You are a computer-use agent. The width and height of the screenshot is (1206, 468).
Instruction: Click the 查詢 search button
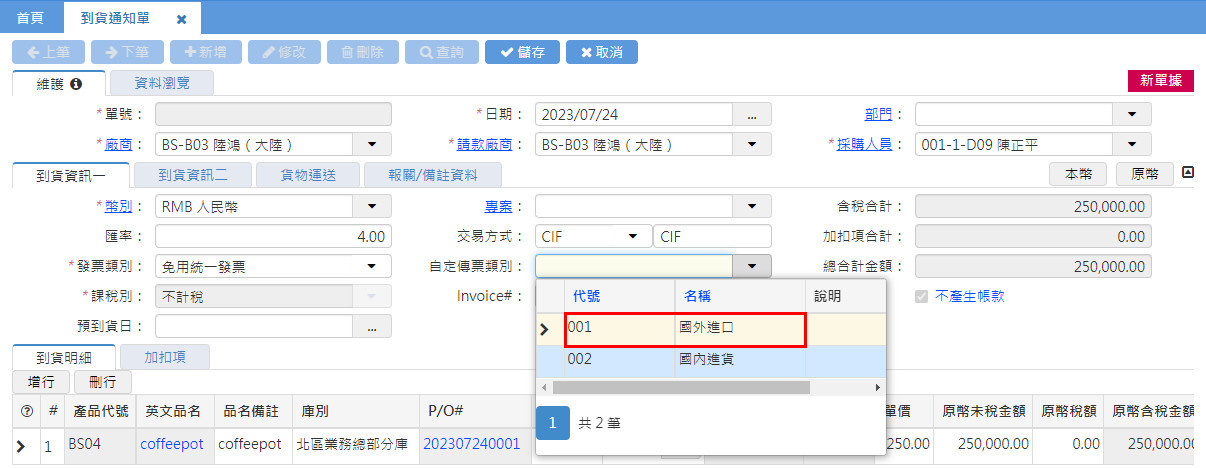pos(441,52)
